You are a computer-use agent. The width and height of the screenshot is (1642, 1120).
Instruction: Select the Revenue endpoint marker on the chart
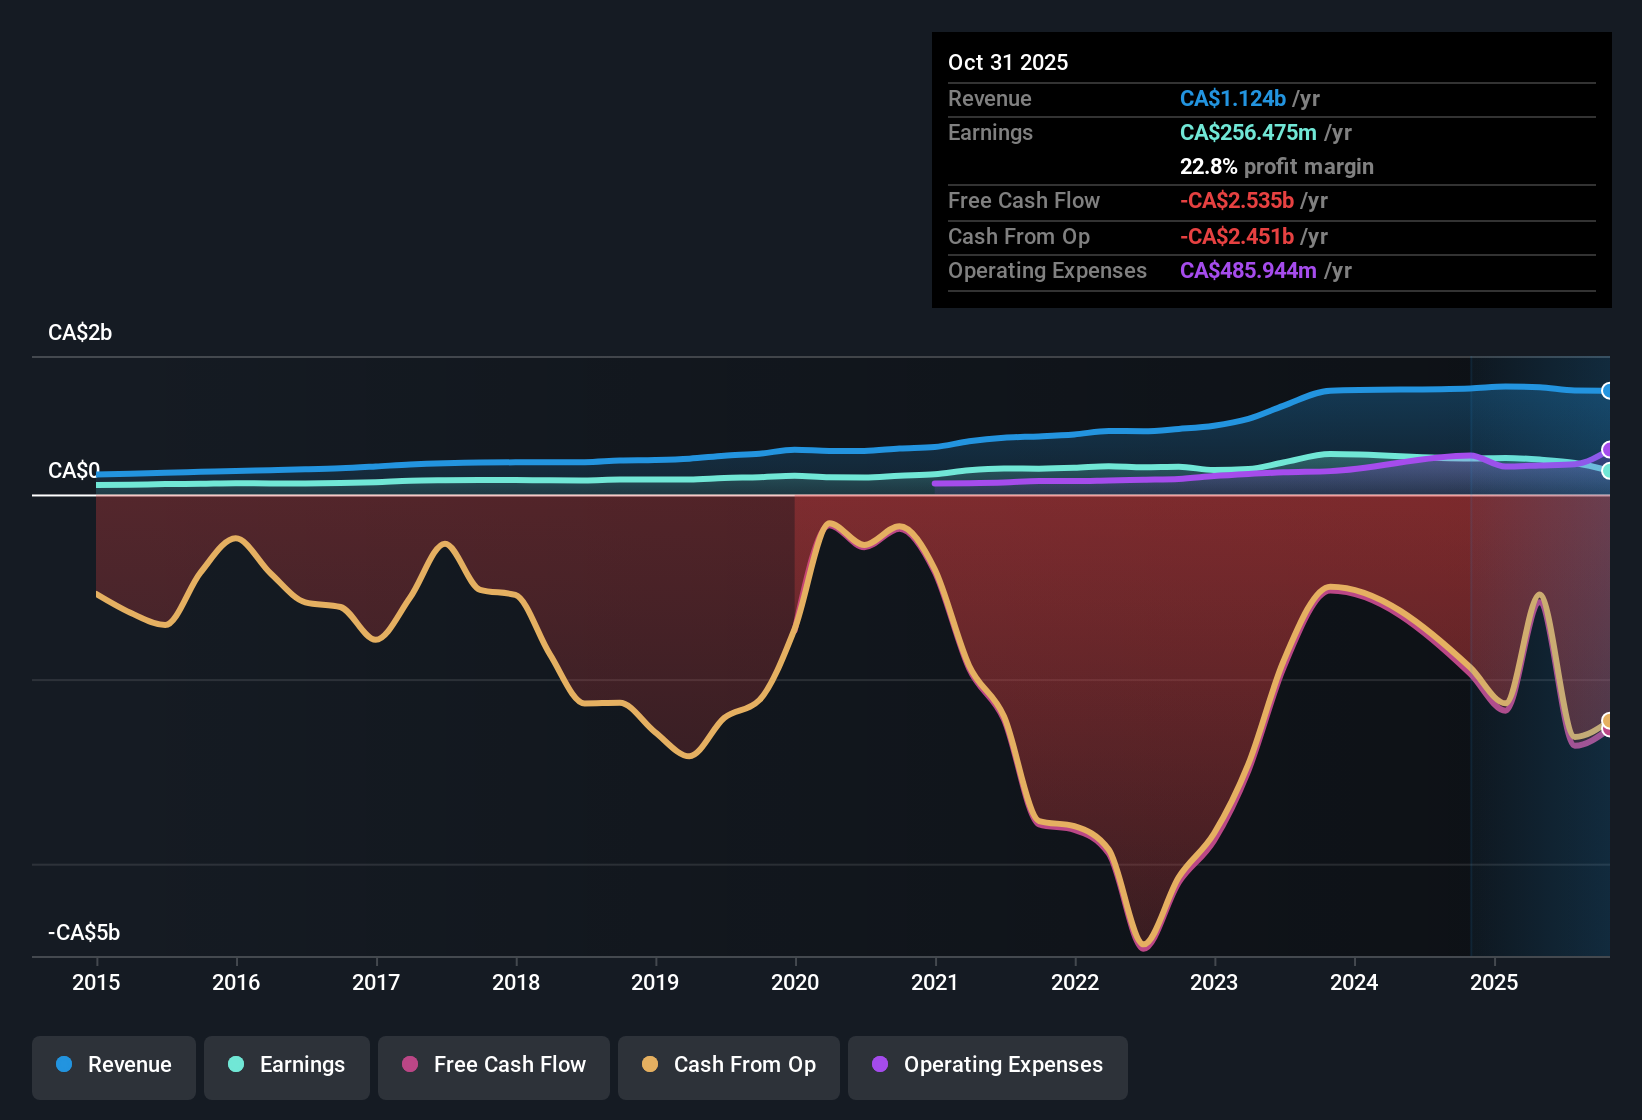(1608, 390)
